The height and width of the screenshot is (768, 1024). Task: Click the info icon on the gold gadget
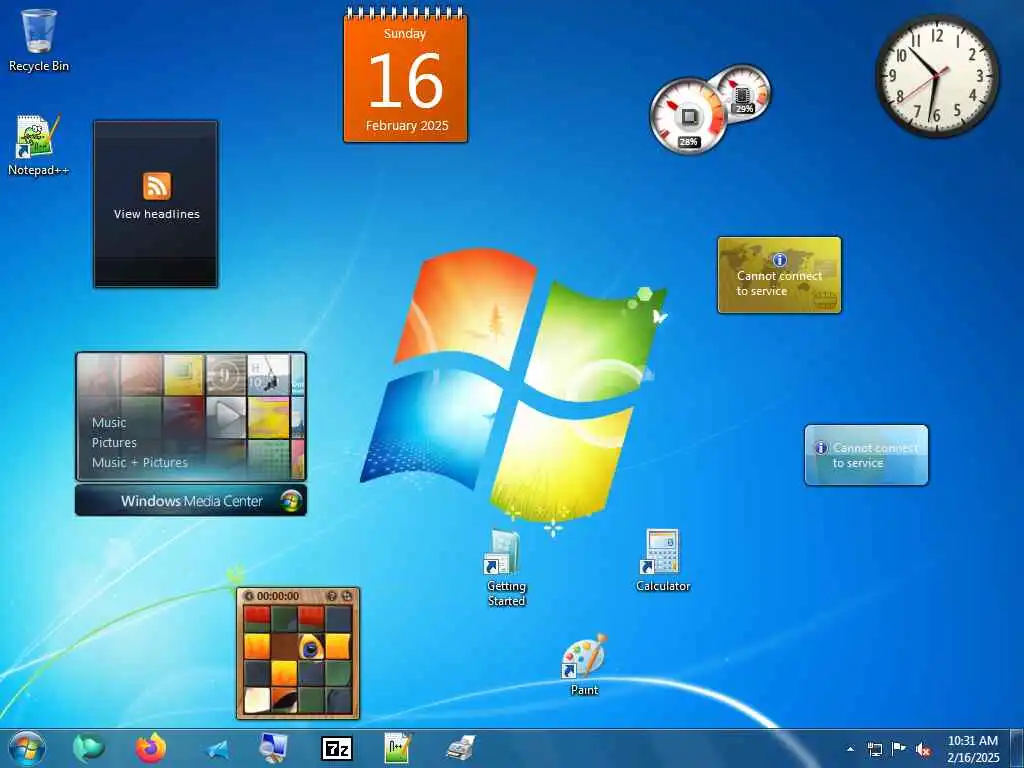780,260
